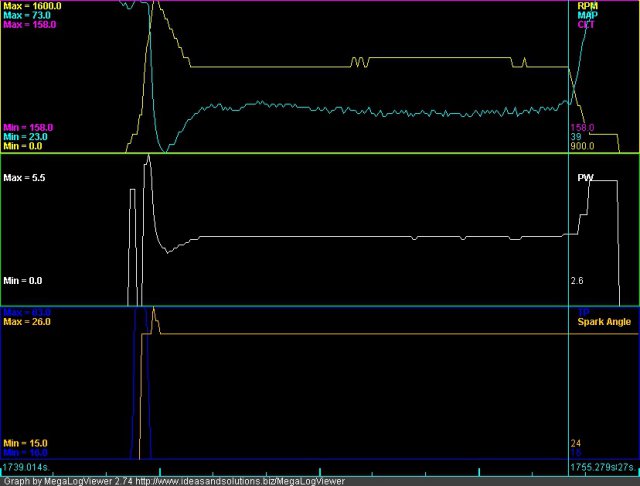Click the magenta CLT trace label
640x486 pixels.
(584, 24)
